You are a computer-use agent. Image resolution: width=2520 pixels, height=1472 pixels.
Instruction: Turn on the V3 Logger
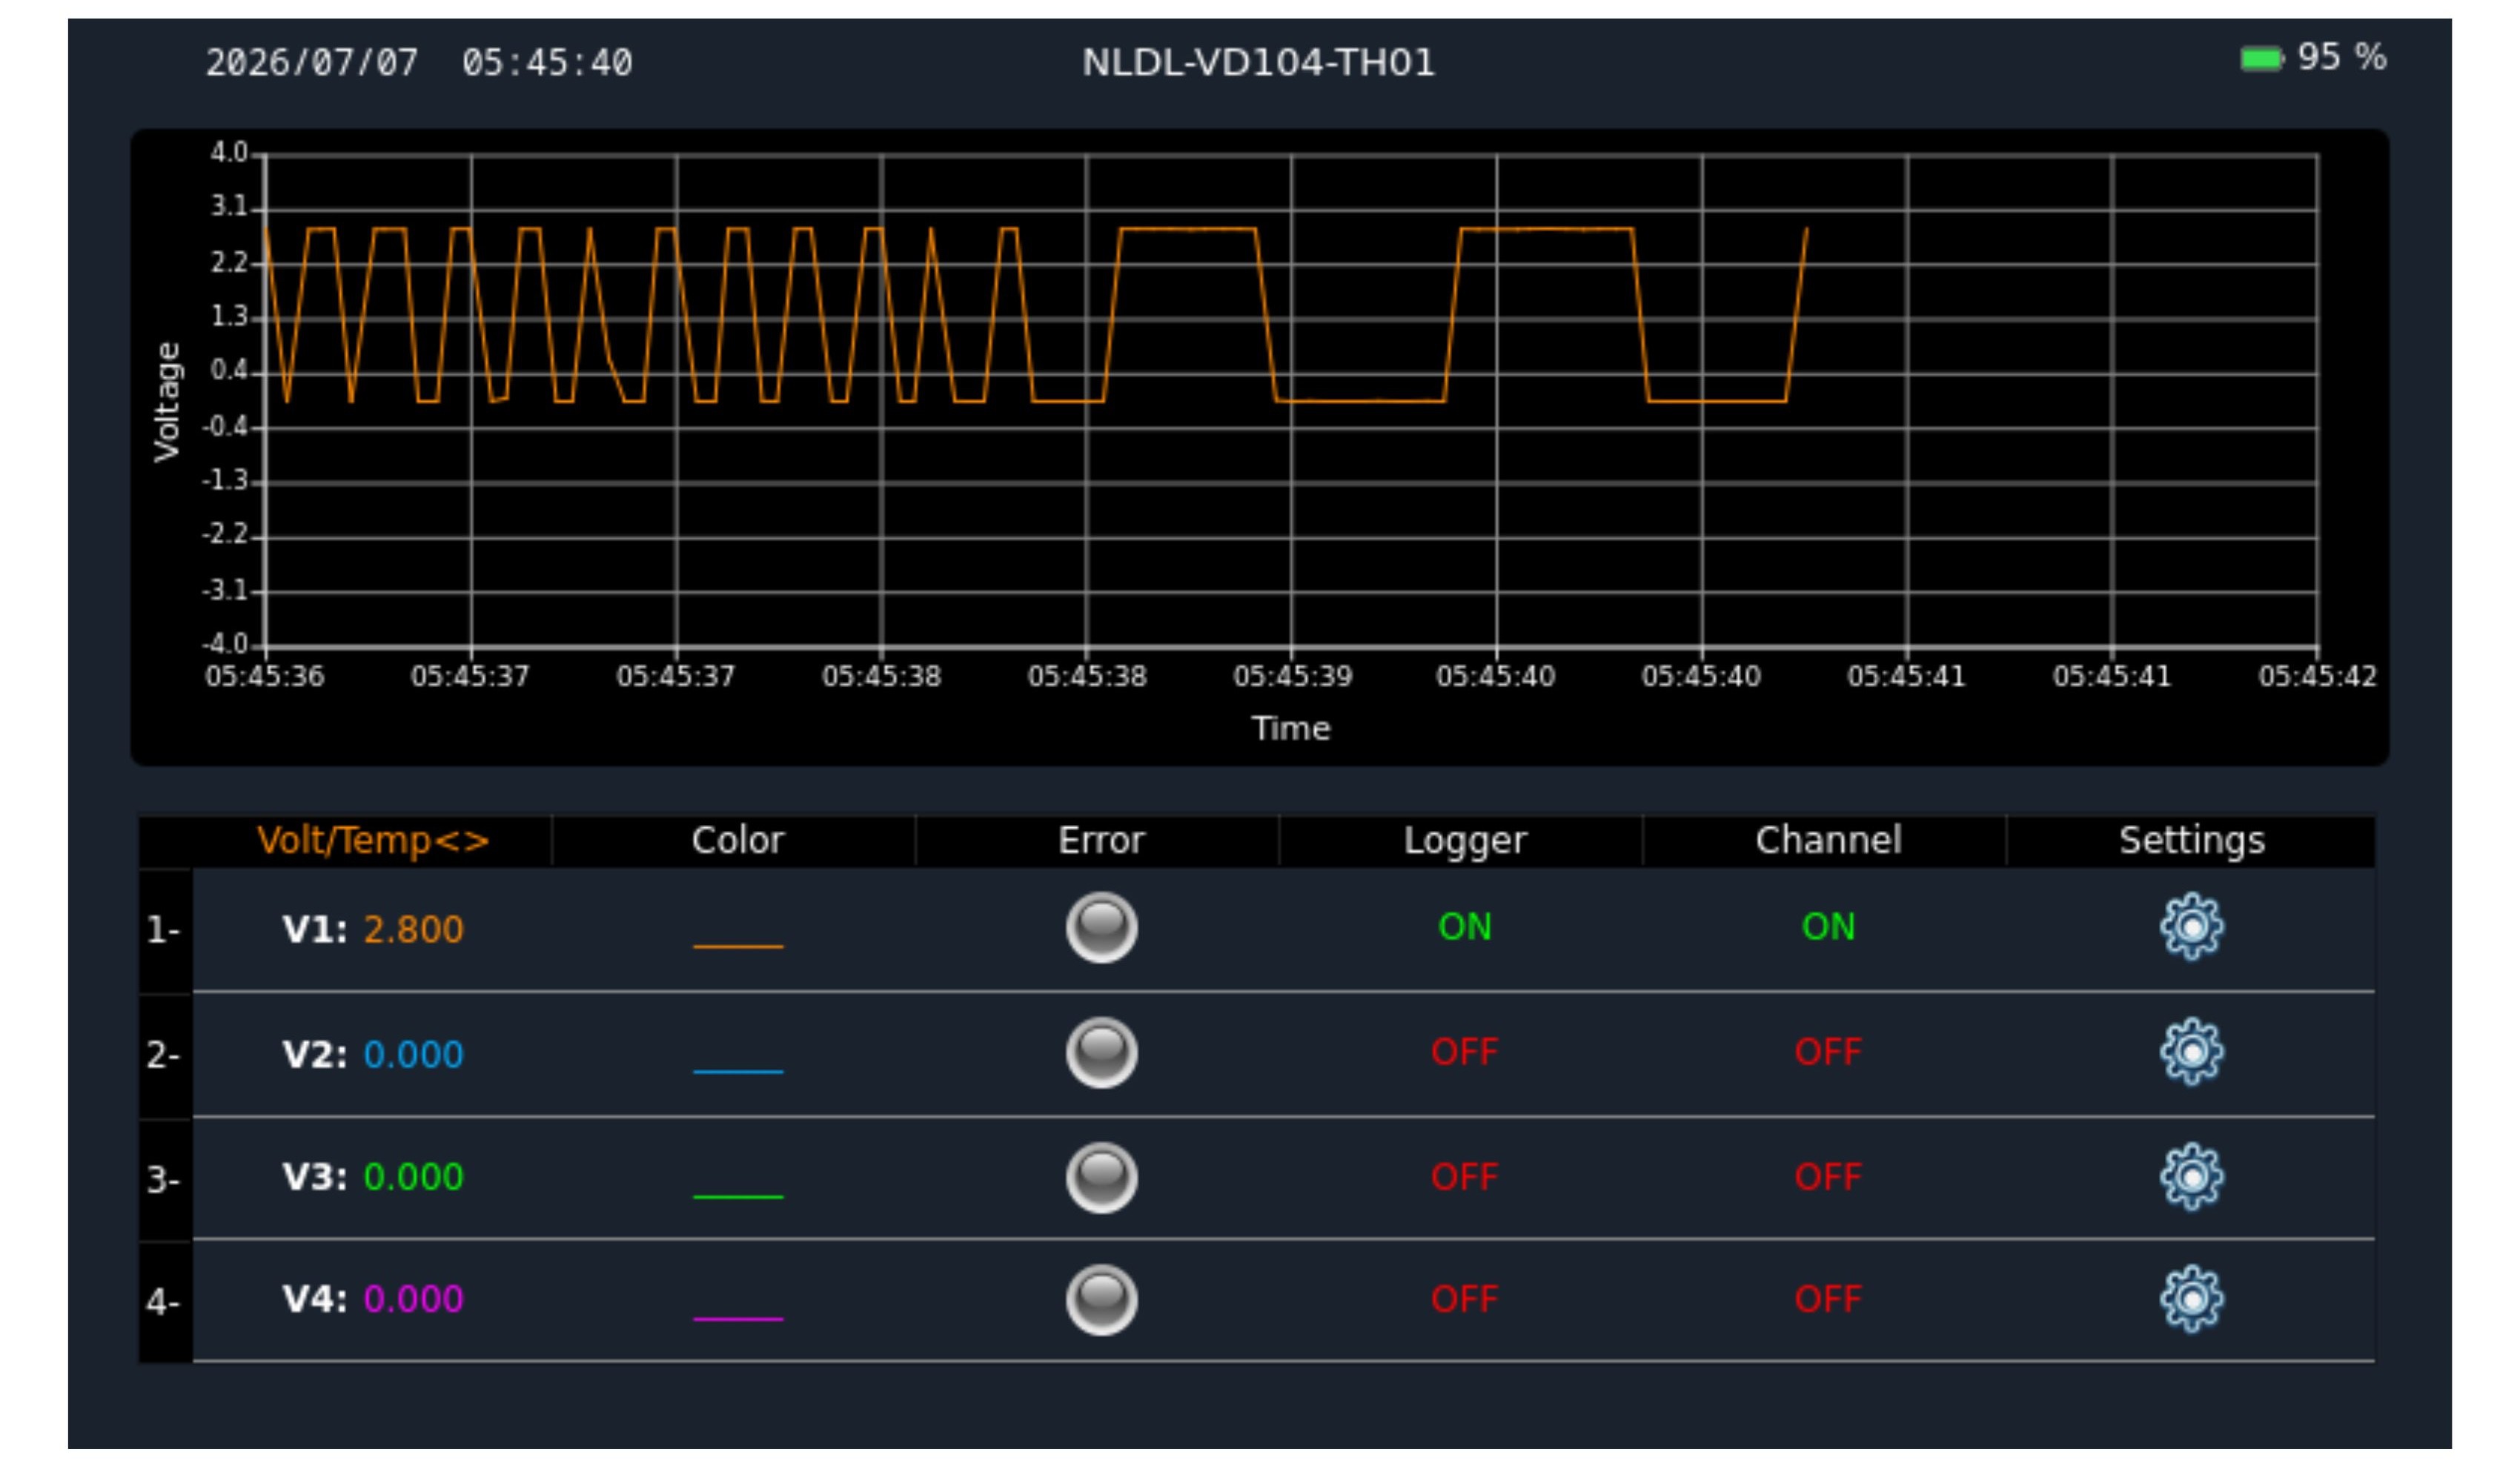click(x=1464, y=1177)
